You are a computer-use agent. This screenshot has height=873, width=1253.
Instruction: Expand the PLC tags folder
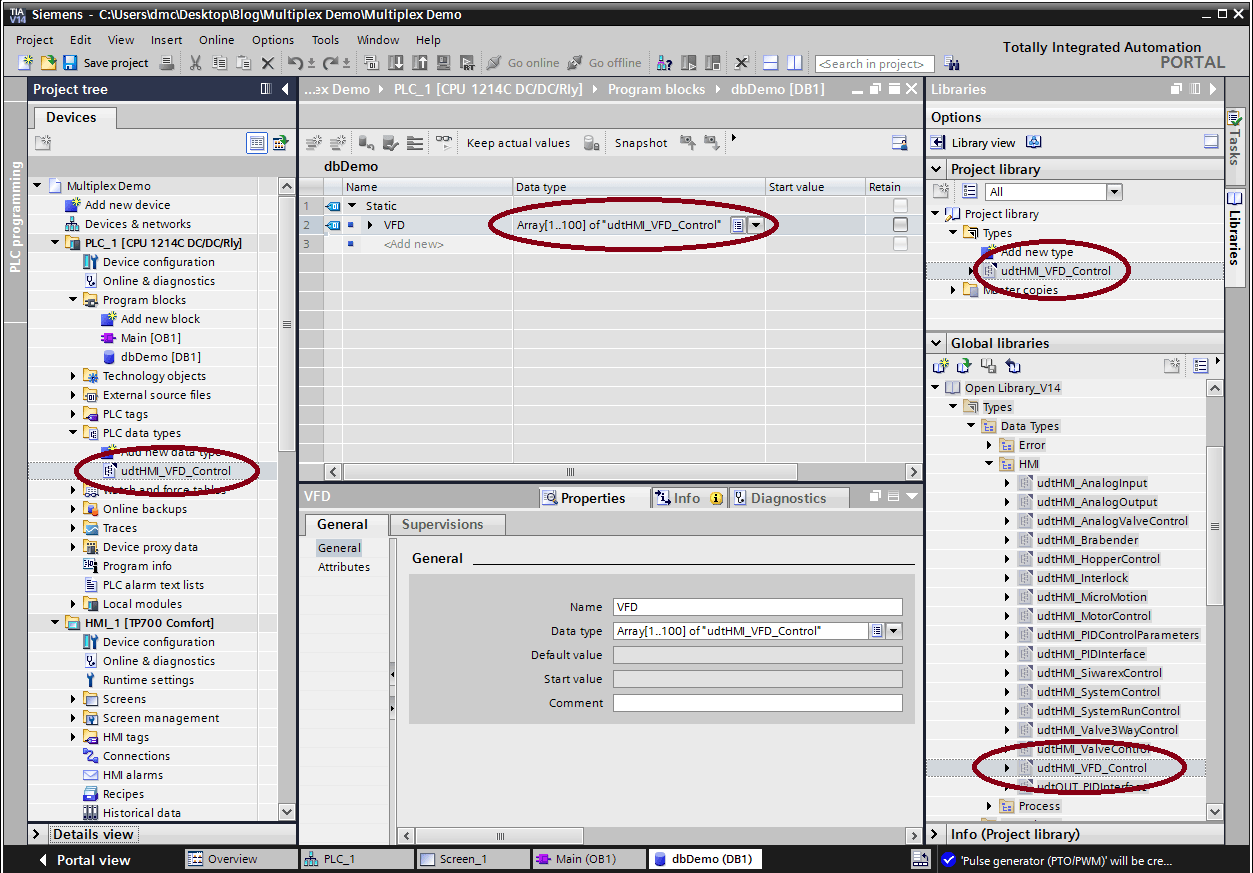[73, 414]
